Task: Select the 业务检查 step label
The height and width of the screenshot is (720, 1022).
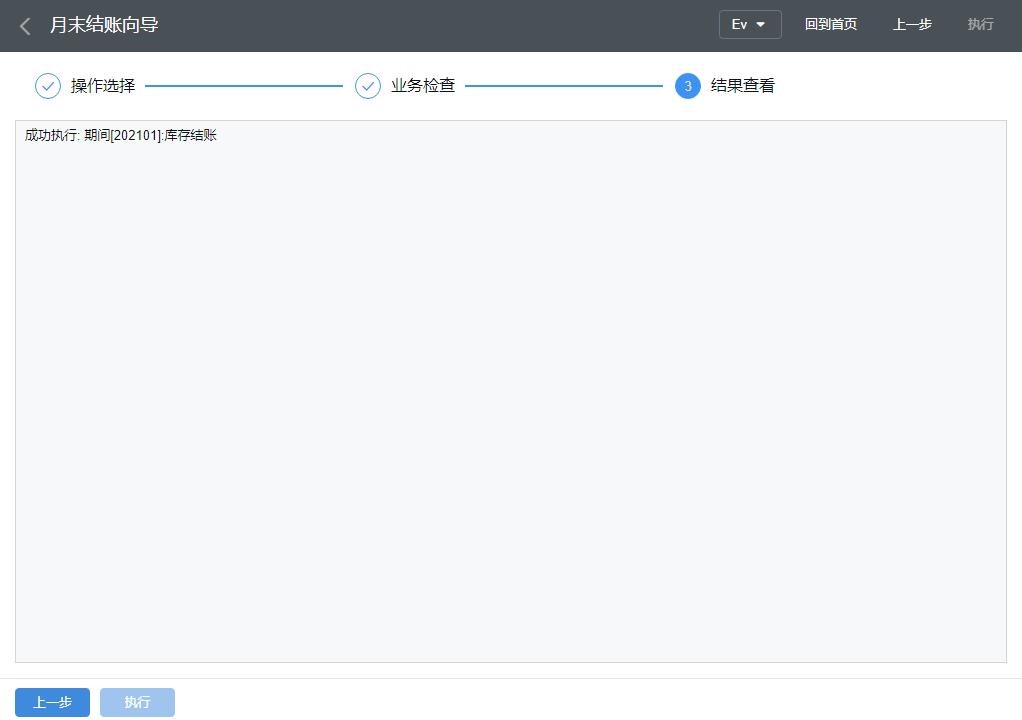Action: coord(423,86)
